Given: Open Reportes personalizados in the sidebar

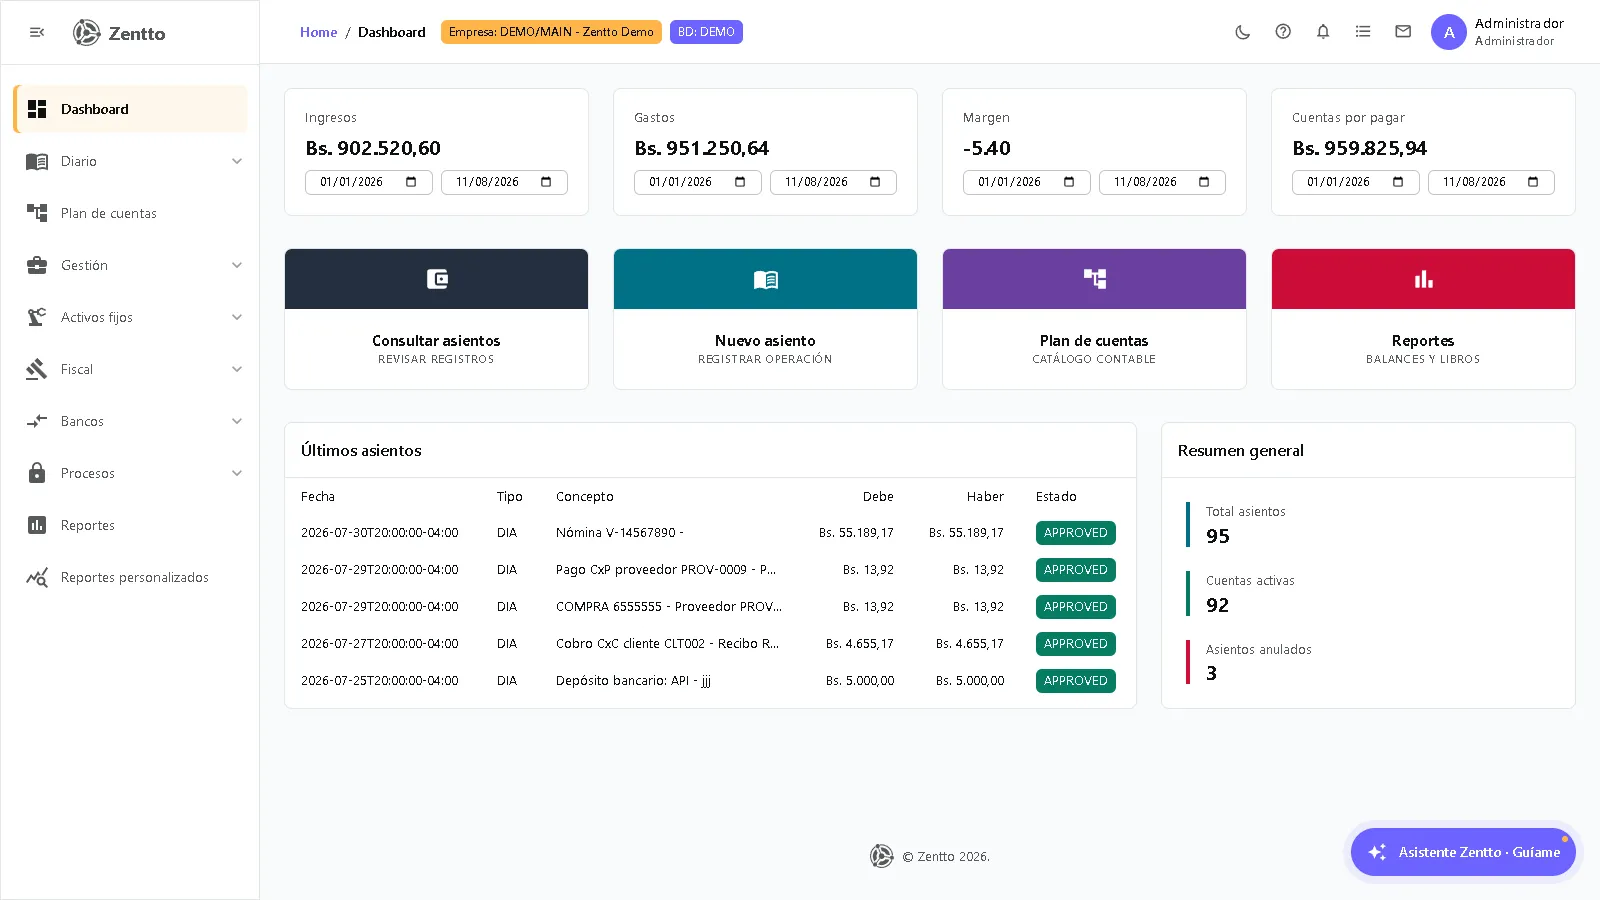Looking at the screenshot, I should (x=130, y=577).
